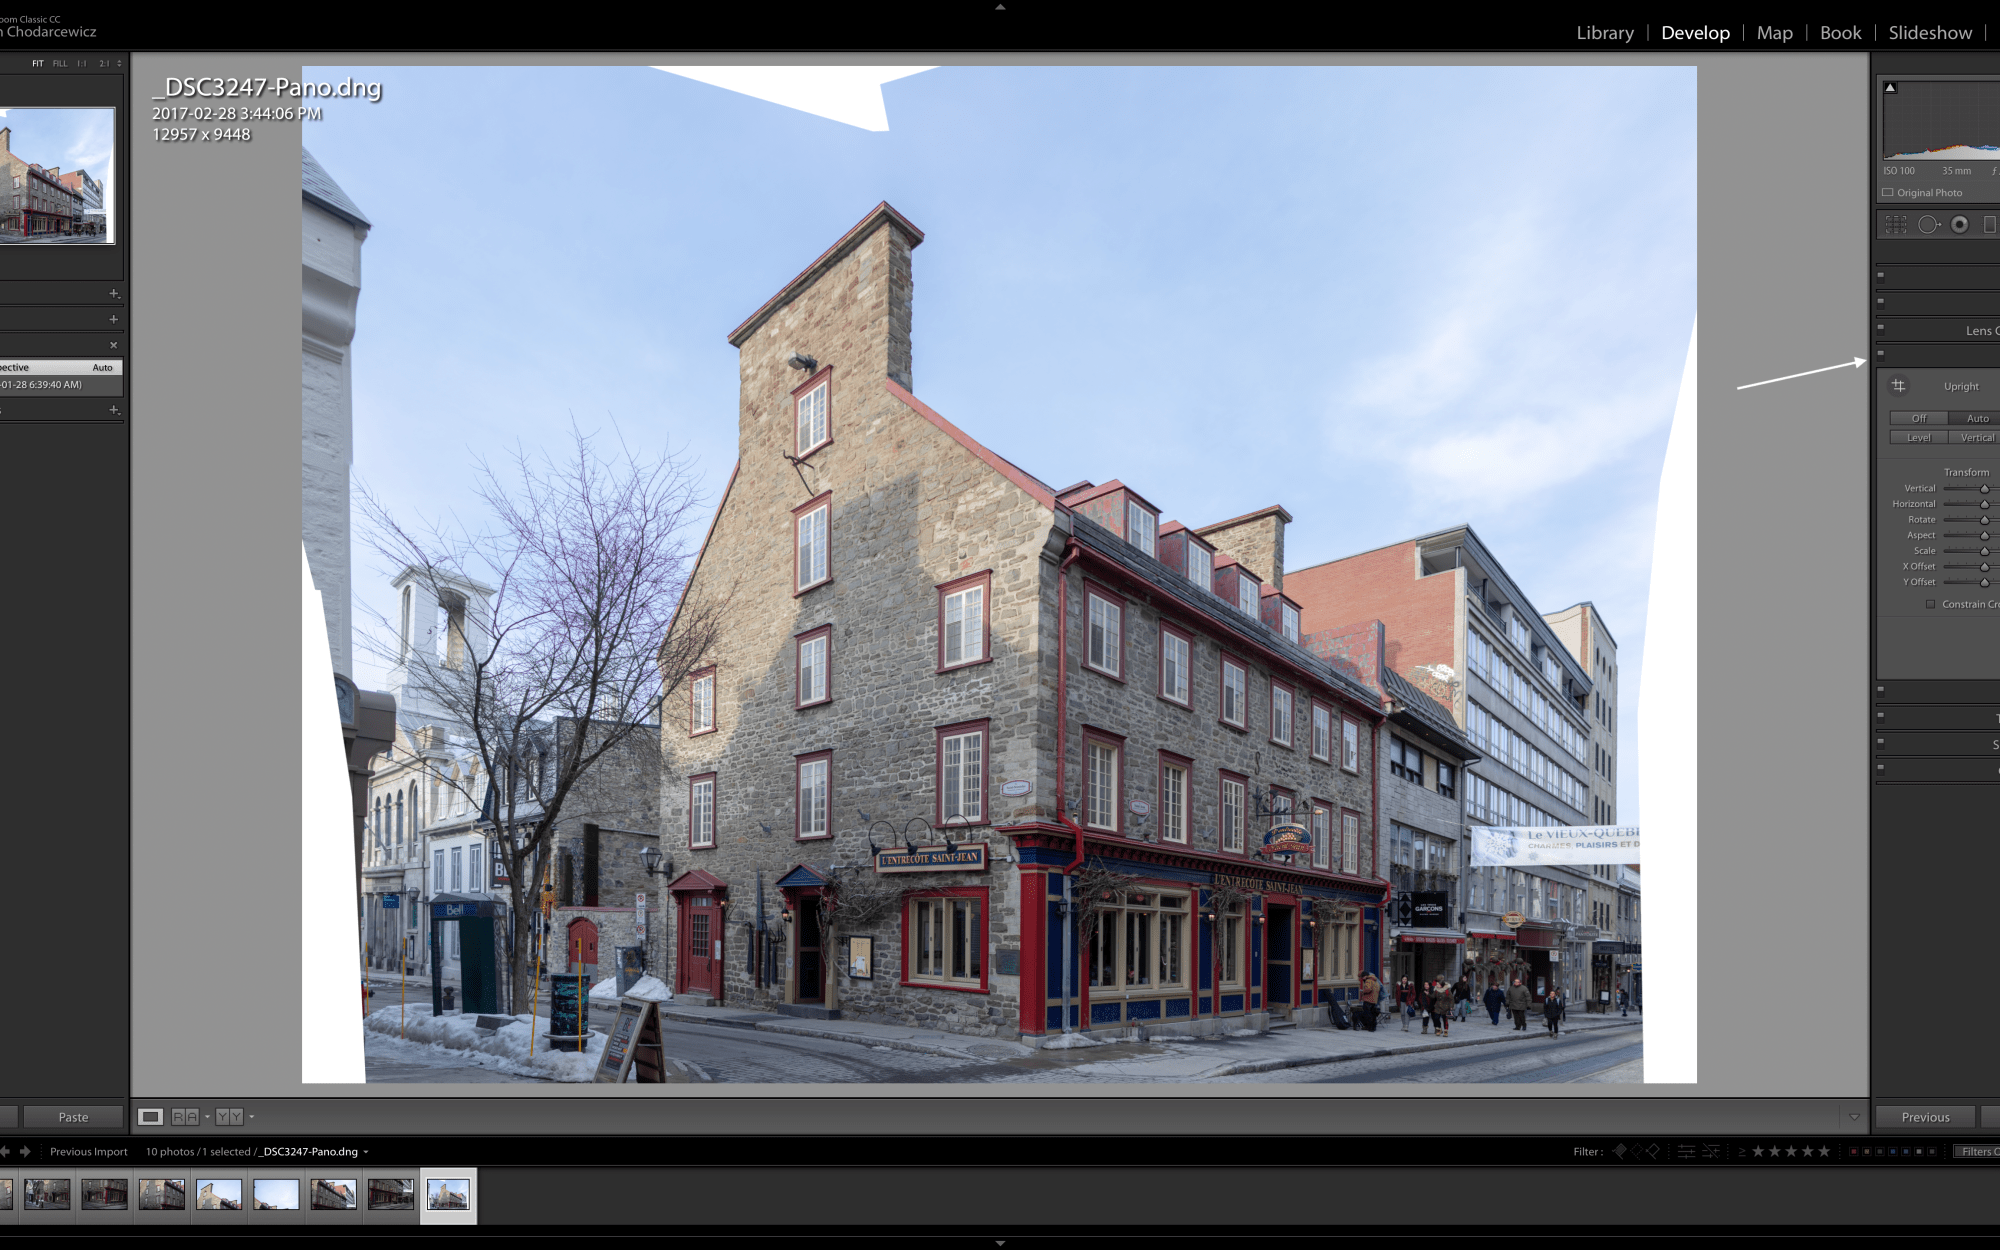Toggle shadow clipping indicator in histogram
Screen dimensions: 2000x1250
click(1890, 88)
